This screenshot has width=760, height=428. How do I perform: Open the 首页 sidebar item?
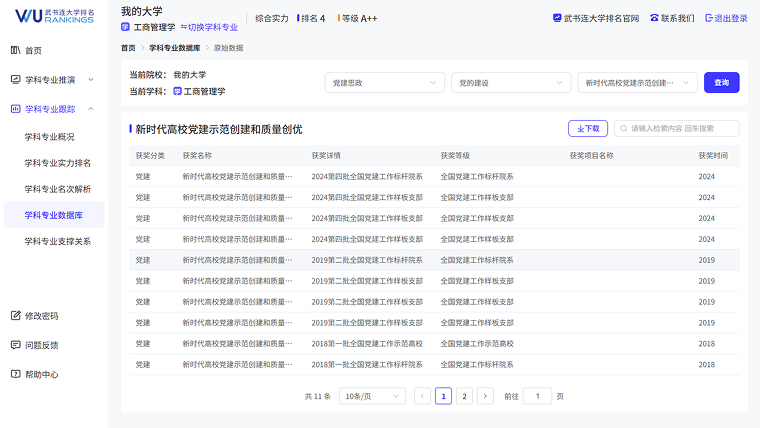(33, 50)
